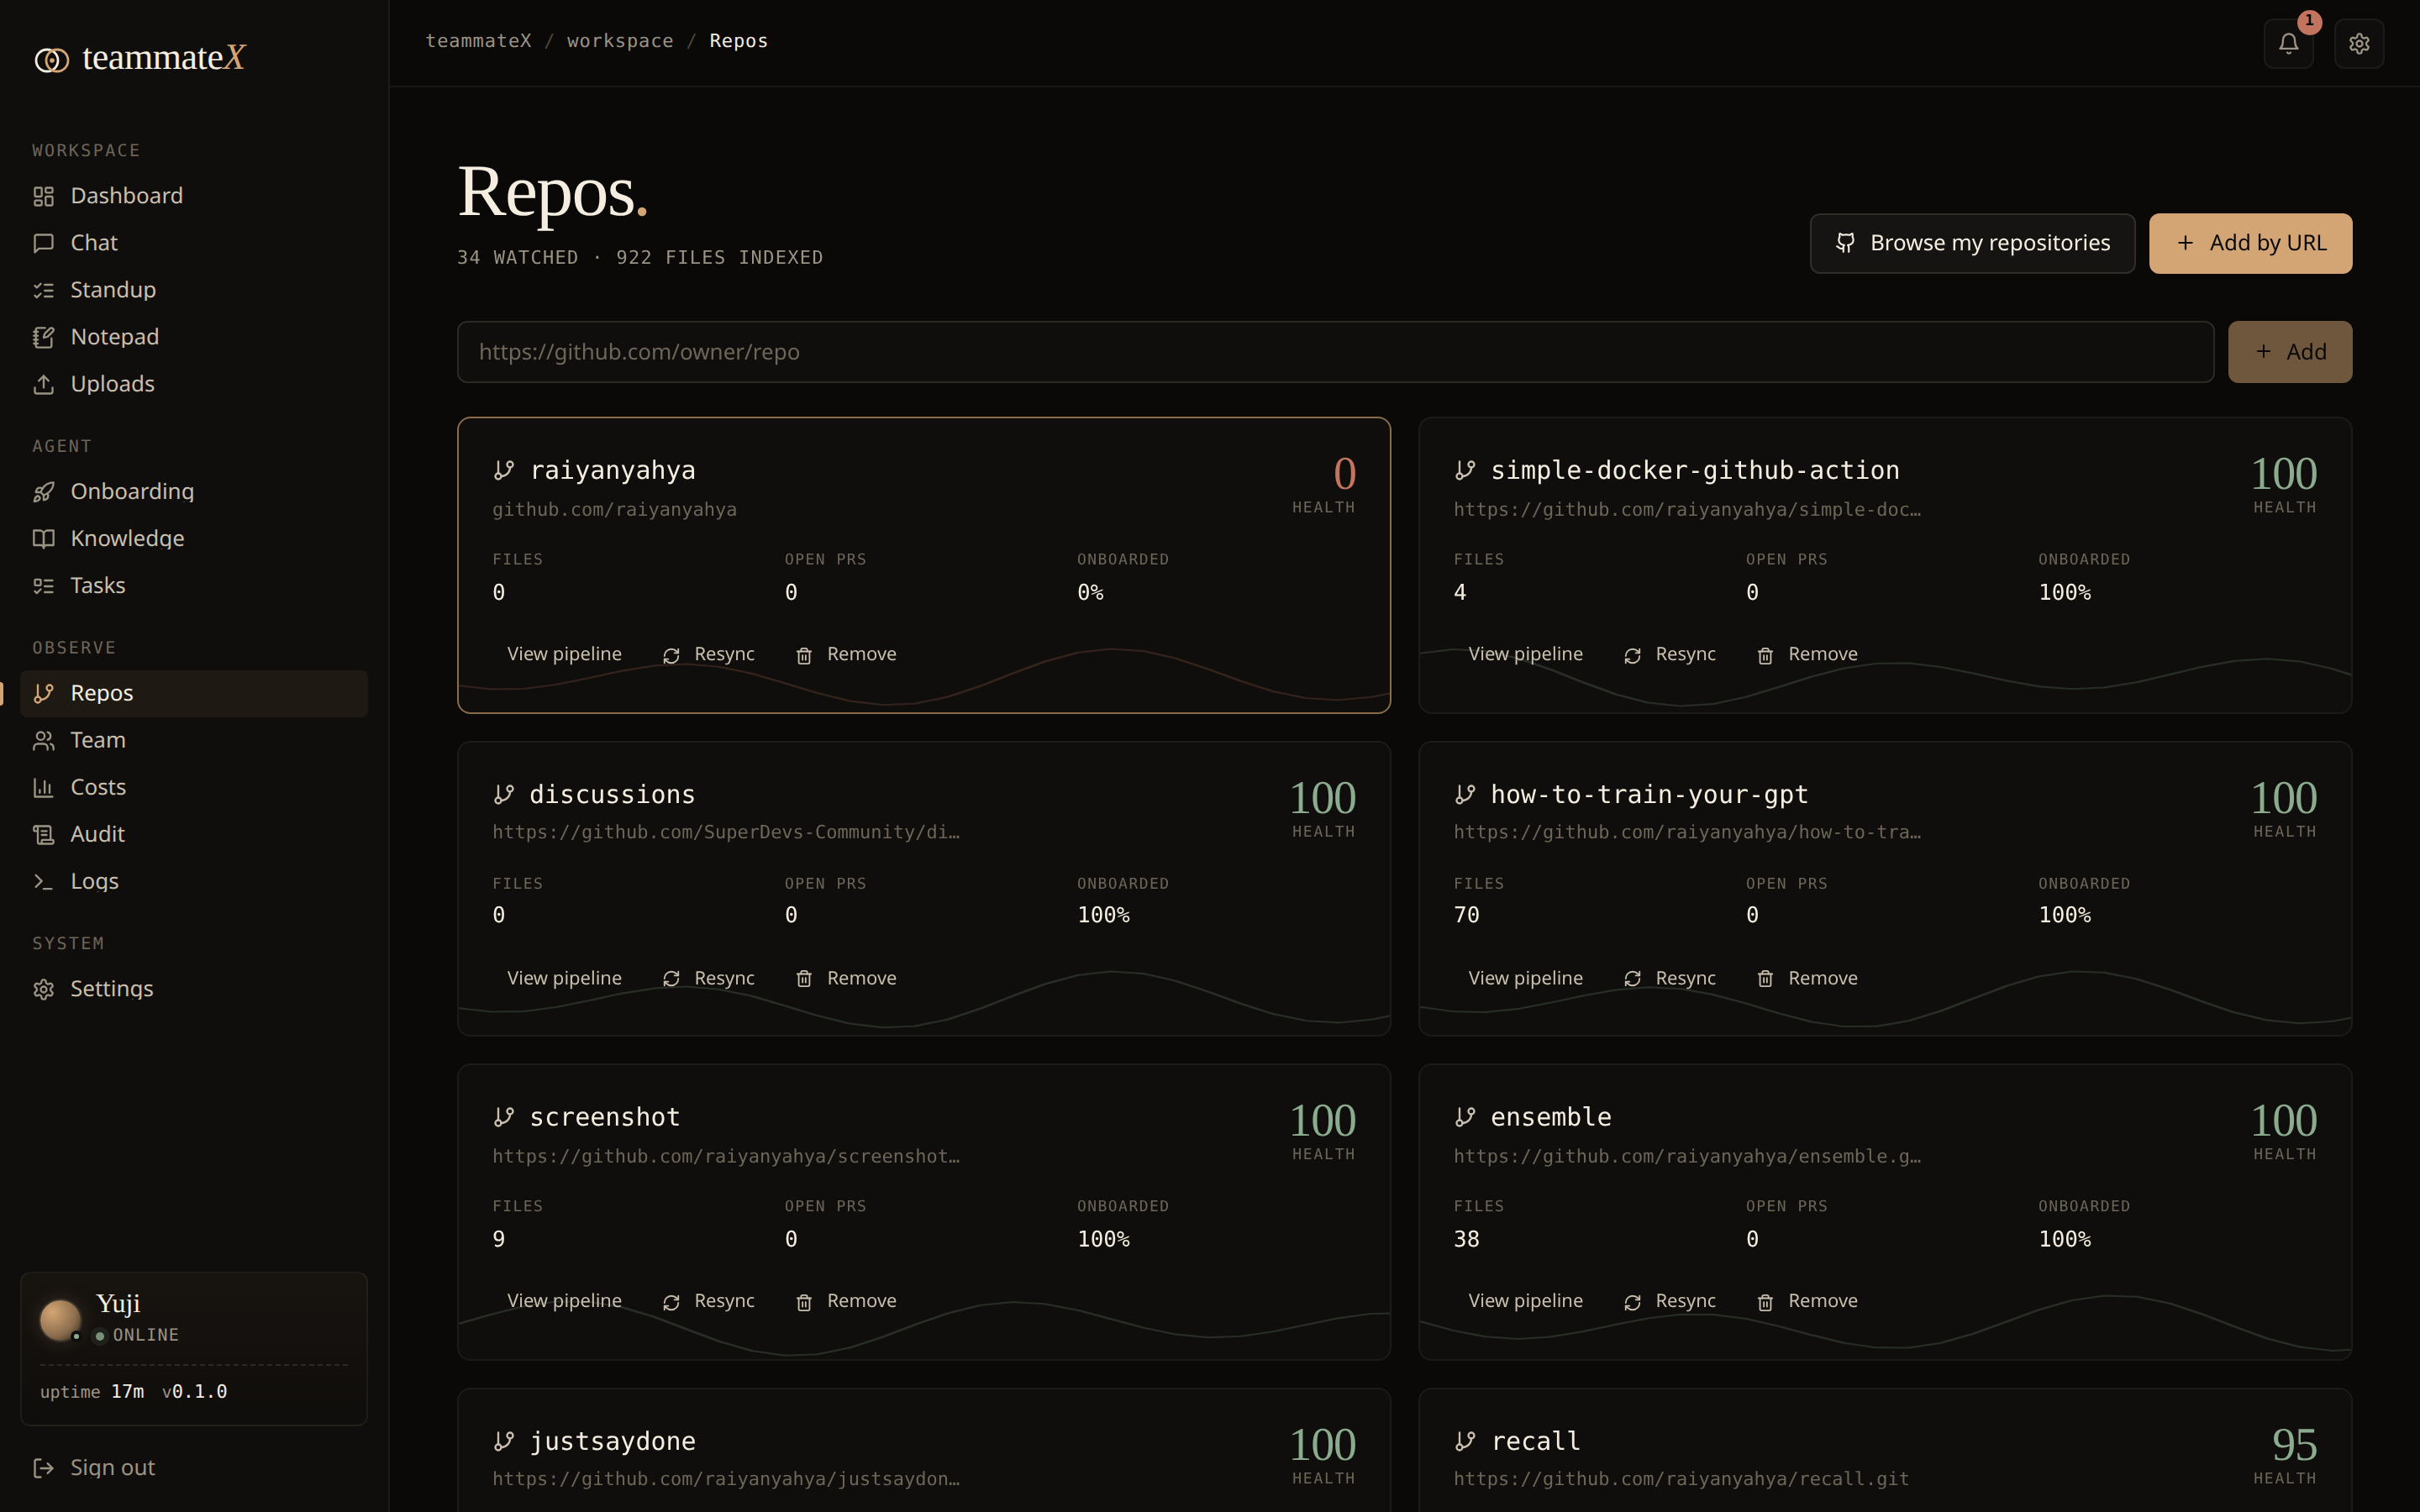
Task: Click Browse my repositories button
Action: pyautogui.click(x=1972, y=243)
